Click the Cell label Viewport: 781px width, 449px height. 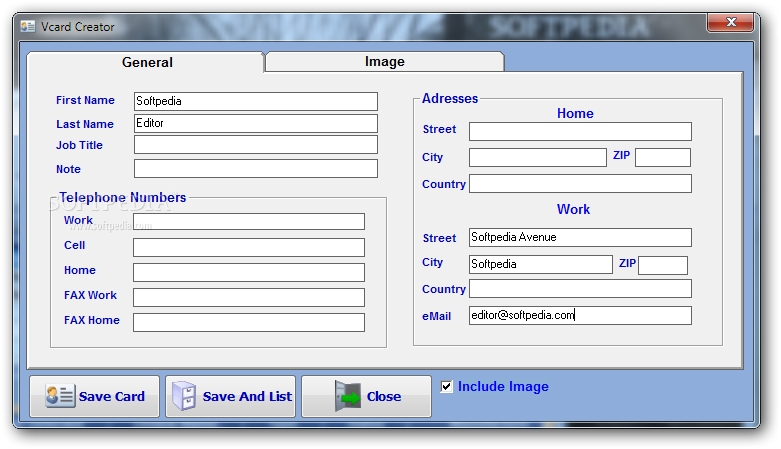pyautogui.click(x=74, y=245)
